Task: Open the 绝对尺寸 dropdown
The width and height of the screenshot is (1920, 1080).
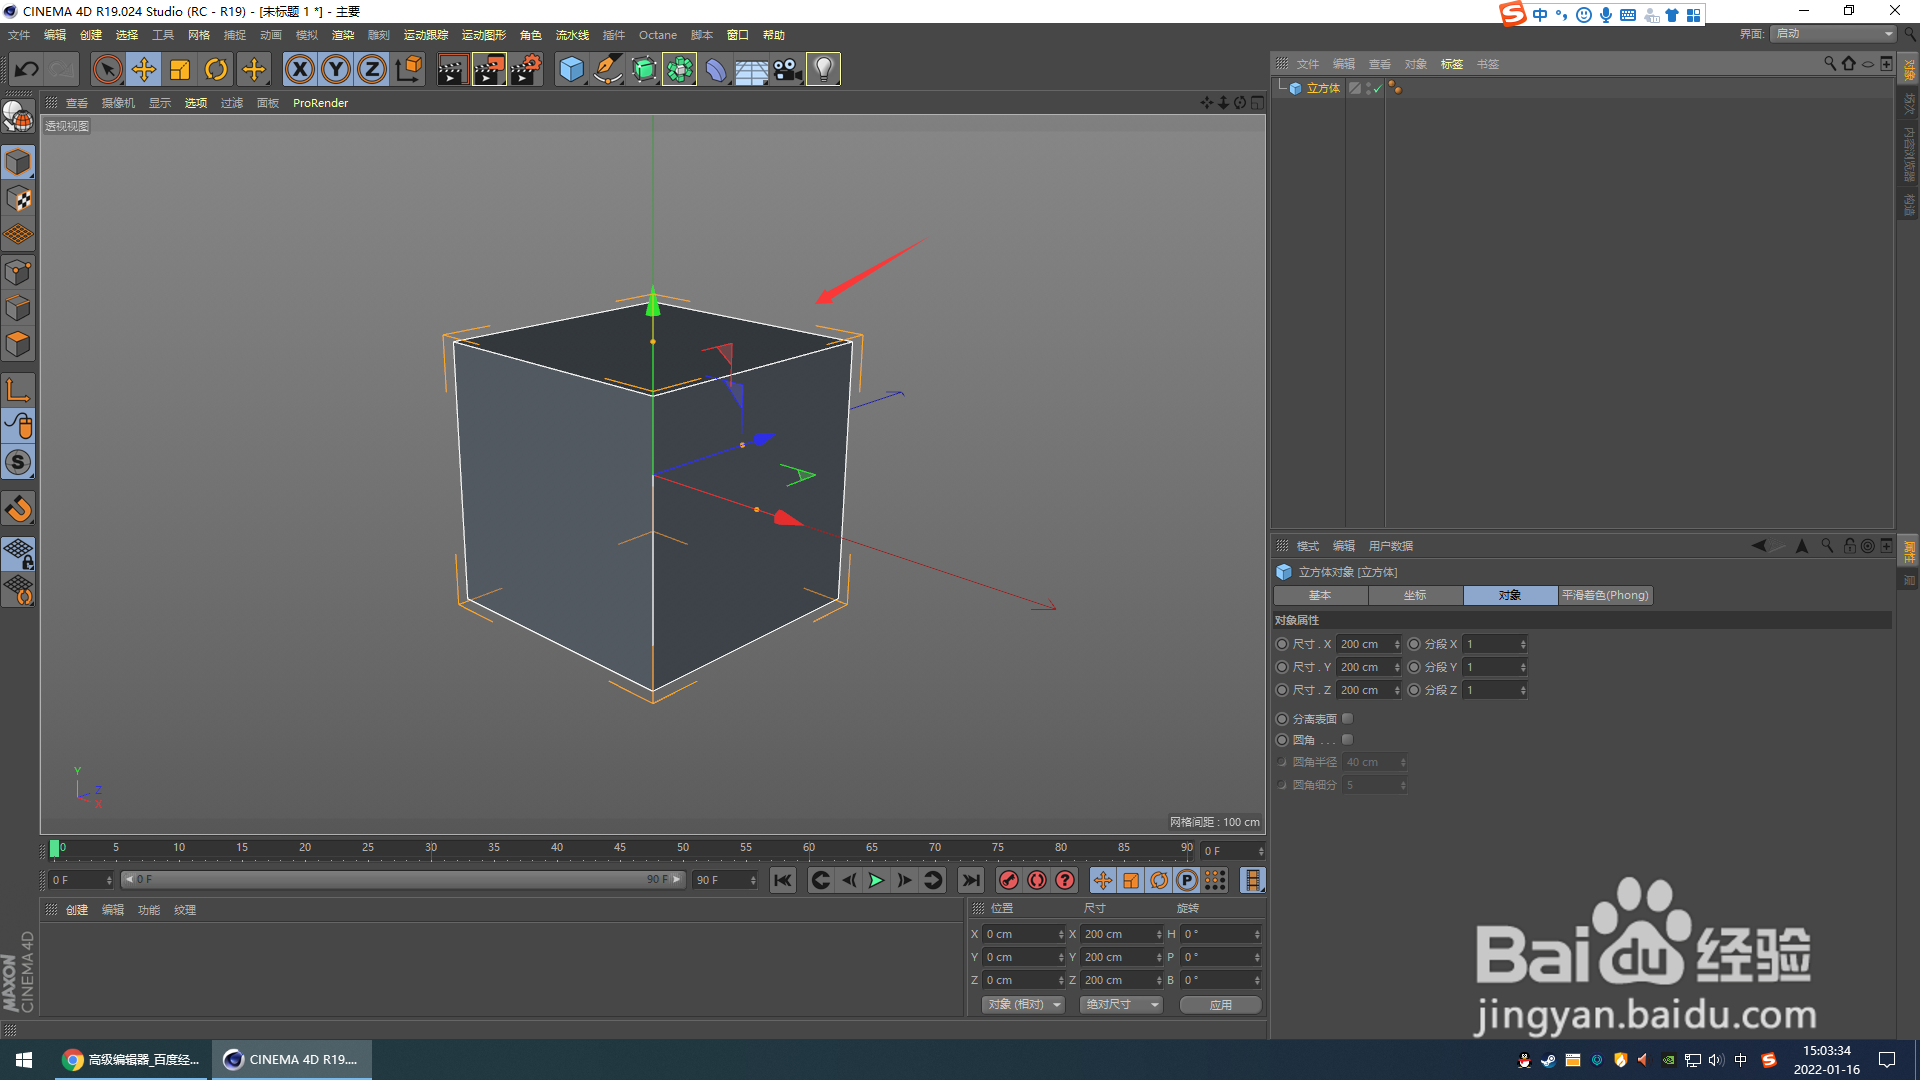Action: pos(1121,1004)
